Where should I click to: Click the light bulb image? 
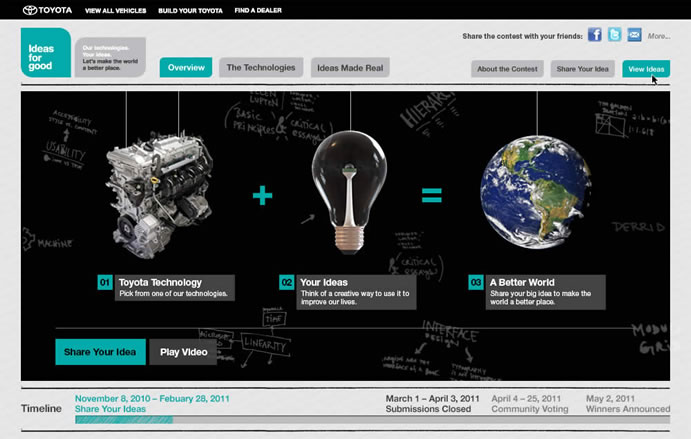(x=349, y=192)
